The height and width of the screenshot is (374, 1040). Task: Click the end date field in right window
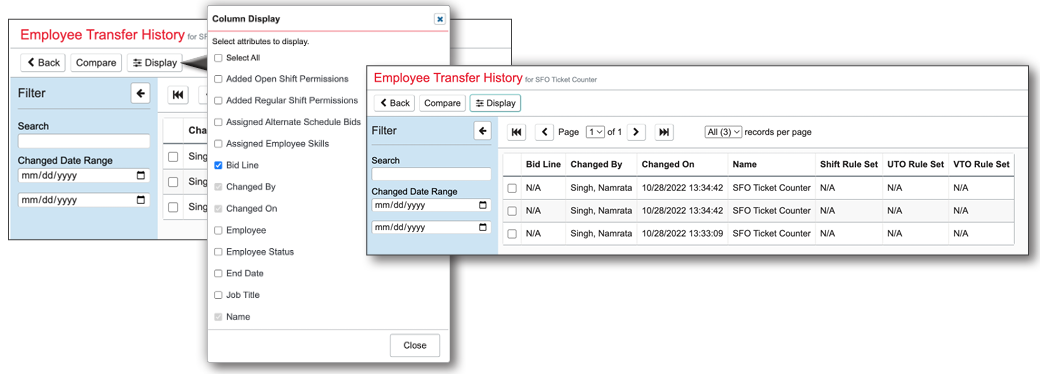click(431, 227)
